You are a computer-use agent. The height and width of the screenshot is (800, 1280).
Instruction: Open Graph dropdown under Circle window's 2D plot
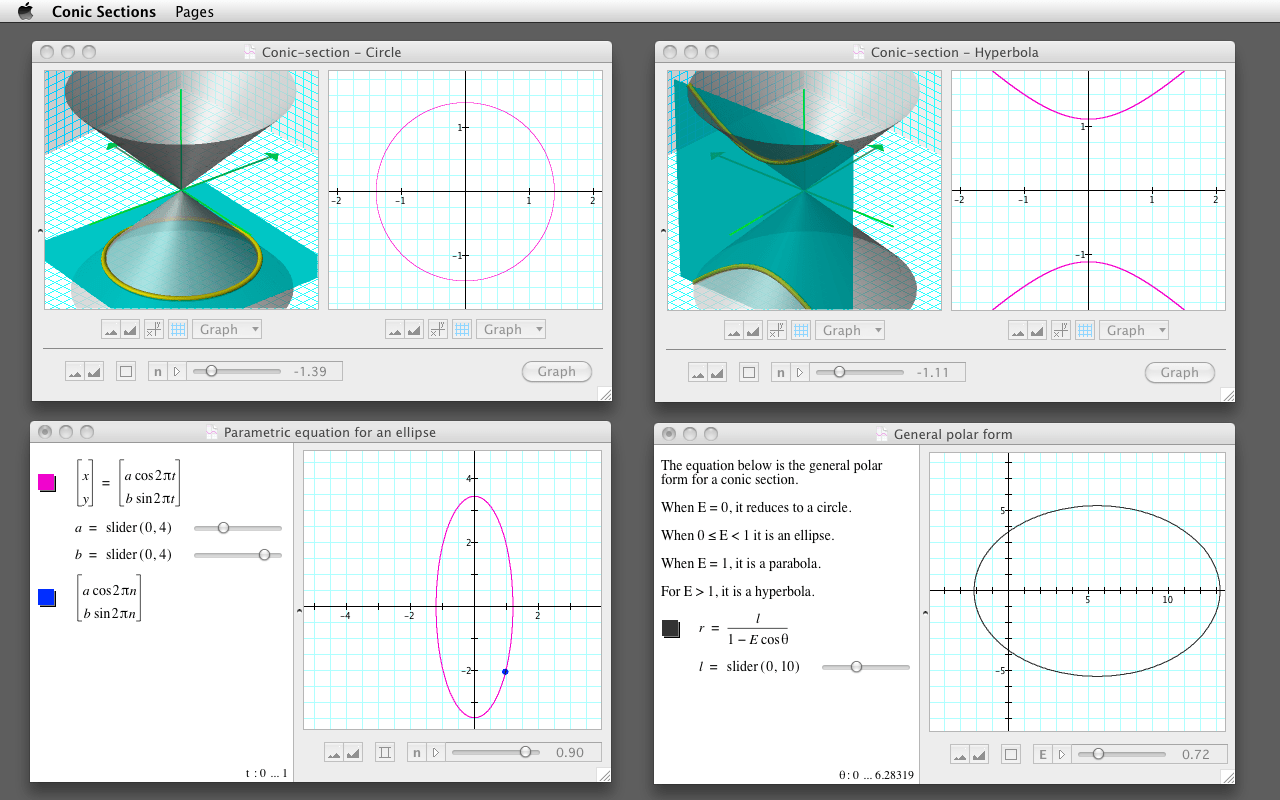click(511, 329)
